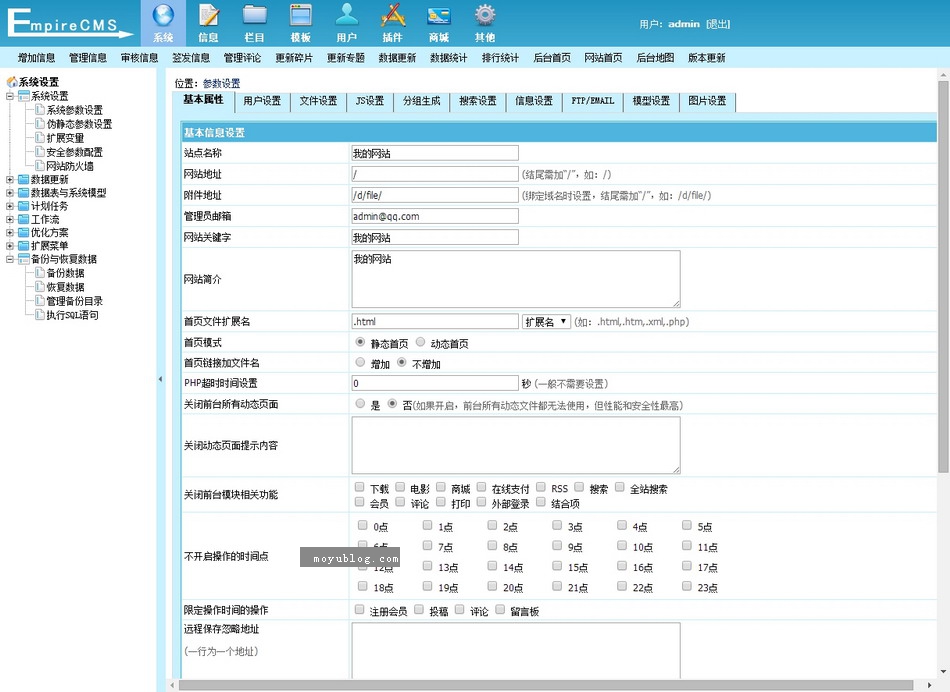Screen dimensions: 950x692
Task: Open the 扩展名 dropdown
Action: 546,322
